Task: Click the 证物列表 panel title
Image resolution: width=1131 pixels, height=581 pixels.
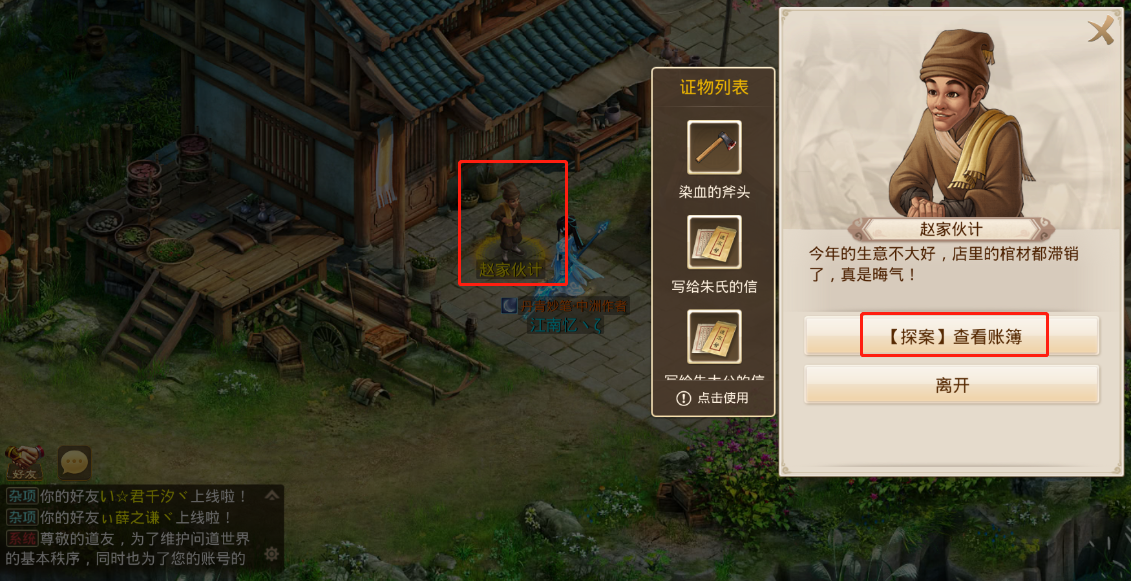Action: click(714, 88)
